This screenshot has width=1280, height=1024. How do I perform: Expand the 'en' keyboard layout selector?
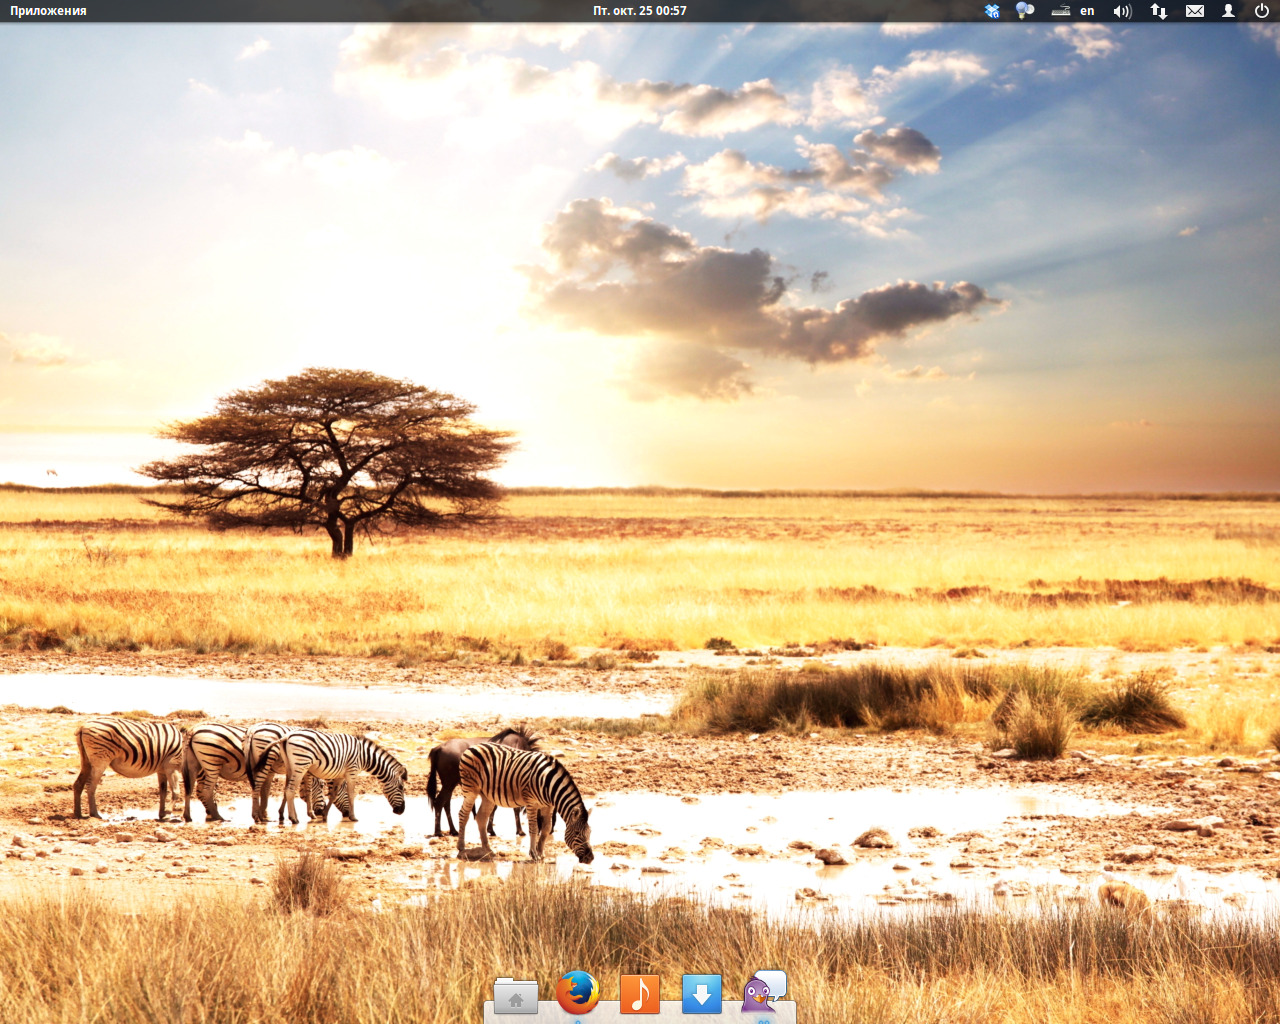click(1087, 11)
